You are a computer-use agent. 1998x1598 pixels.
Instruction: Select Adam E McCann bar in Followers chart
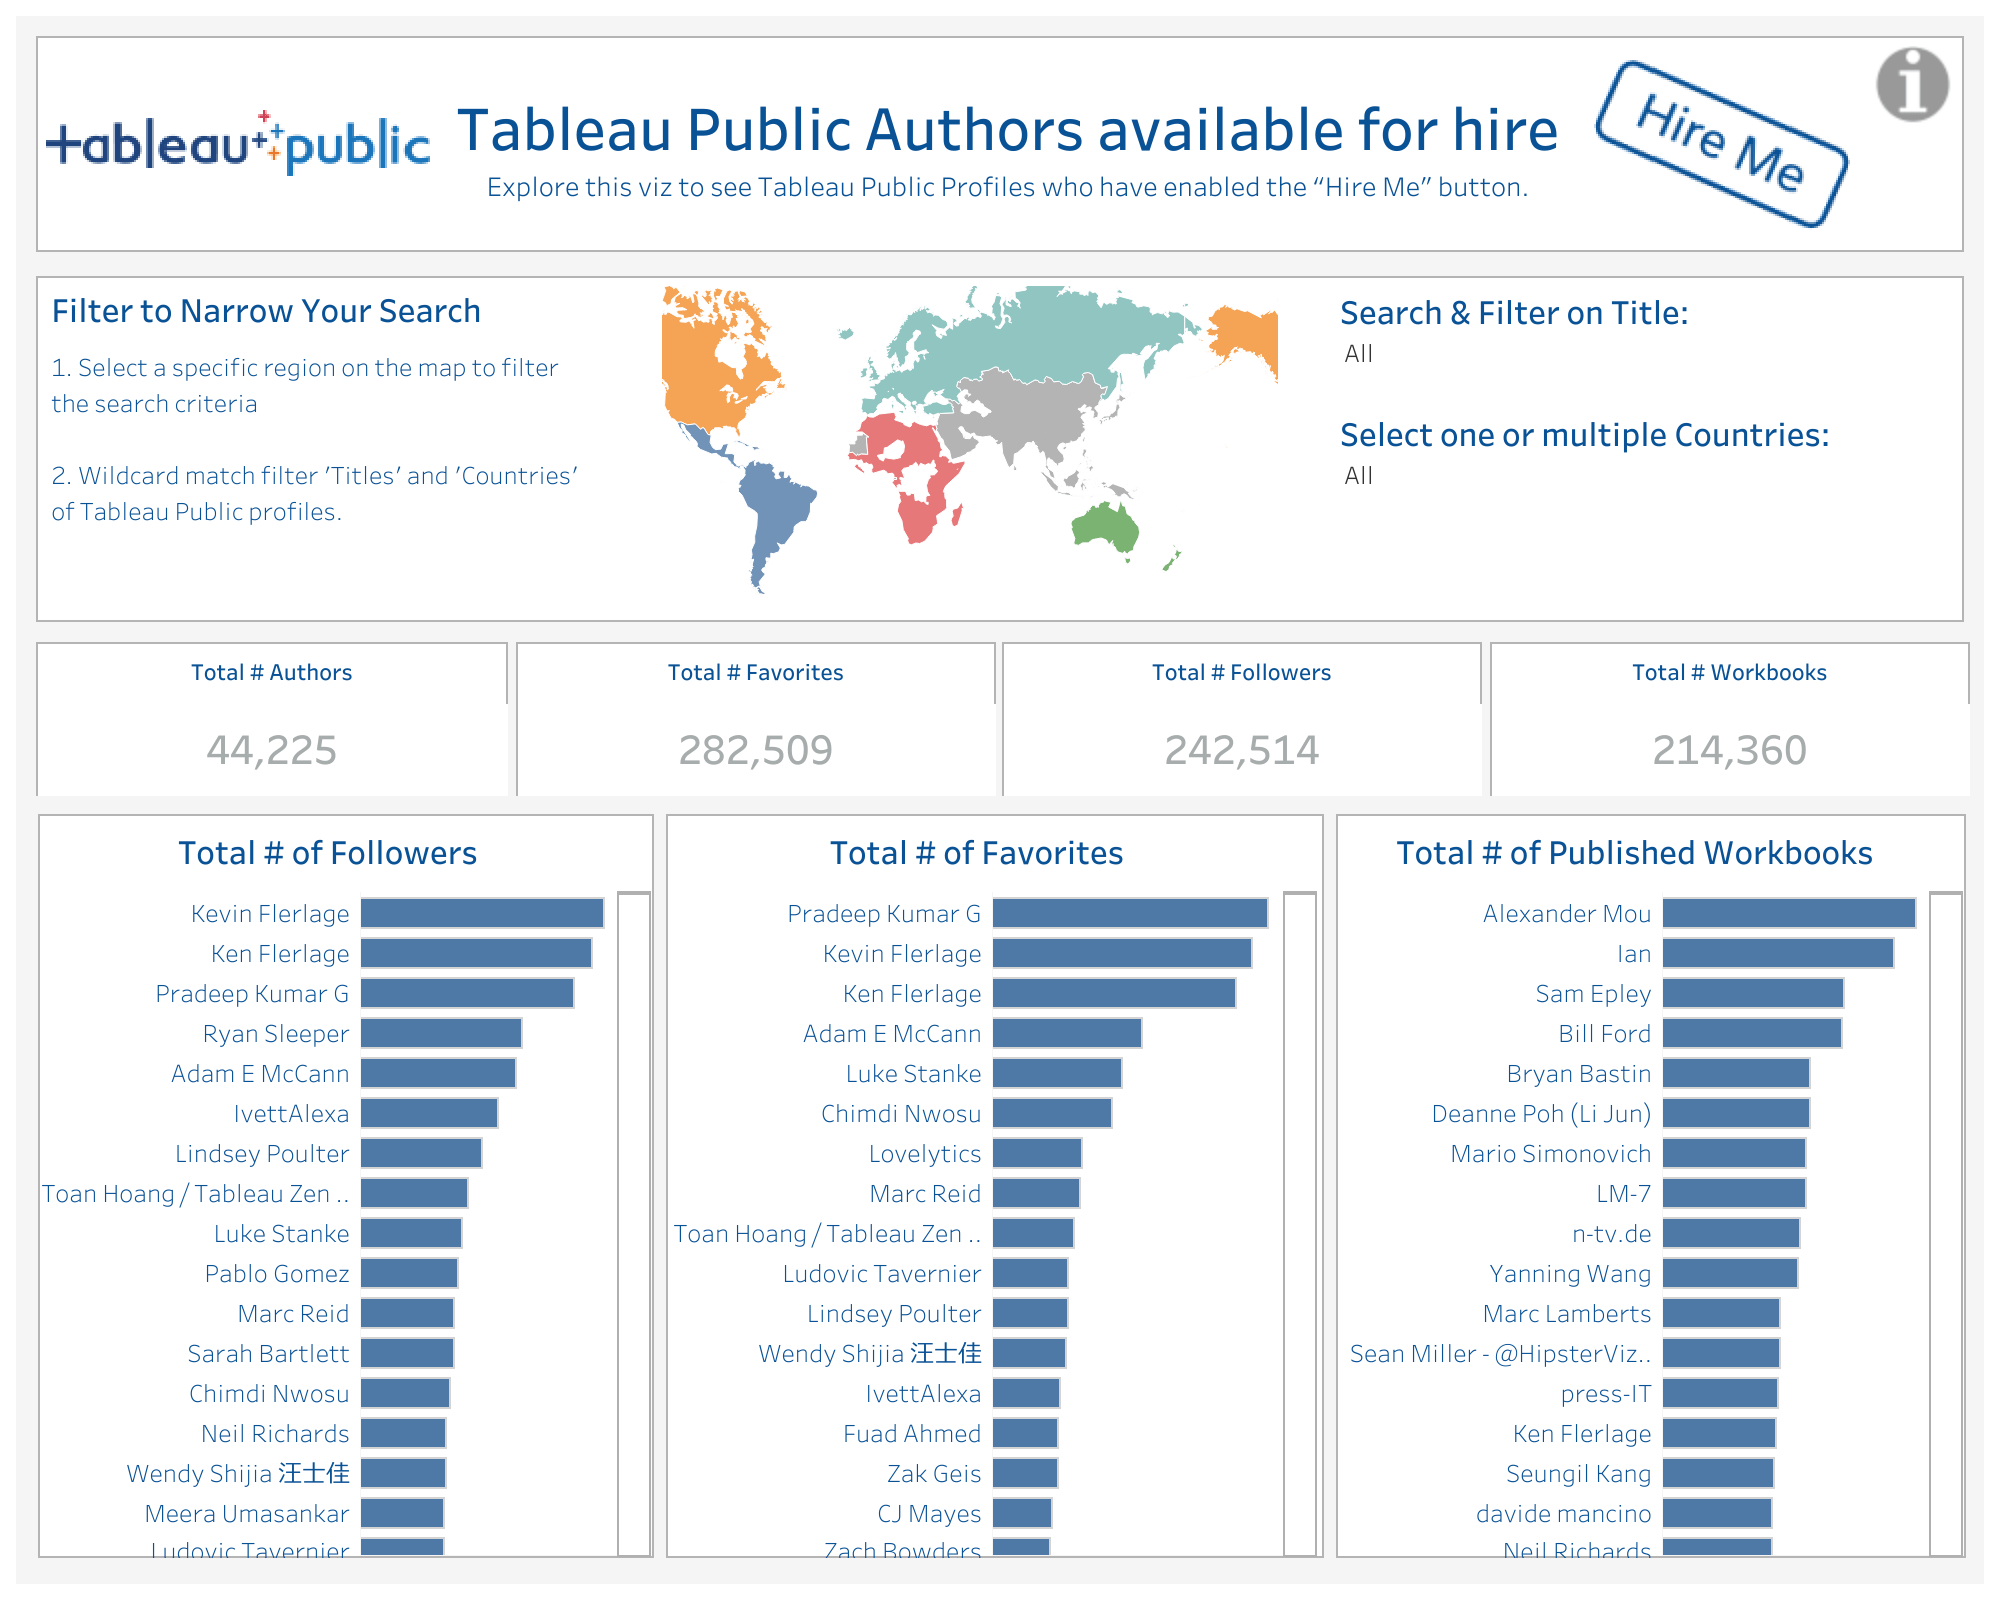click(438, 1073)
